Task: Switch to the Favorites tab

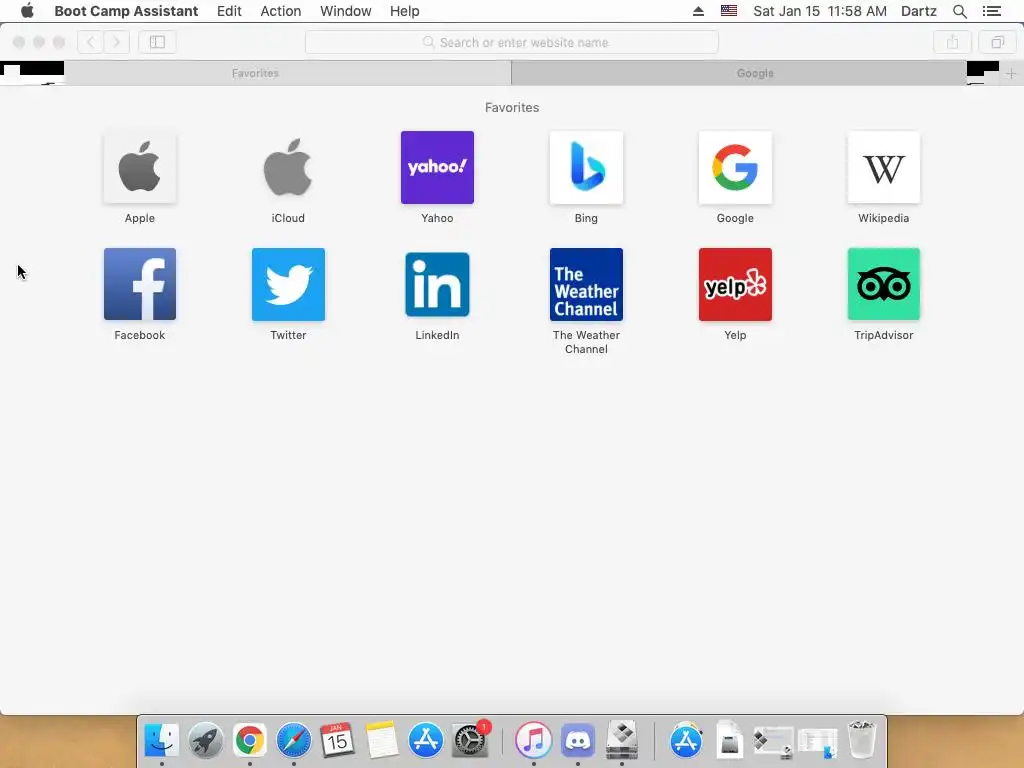Action: coord(255,73)
